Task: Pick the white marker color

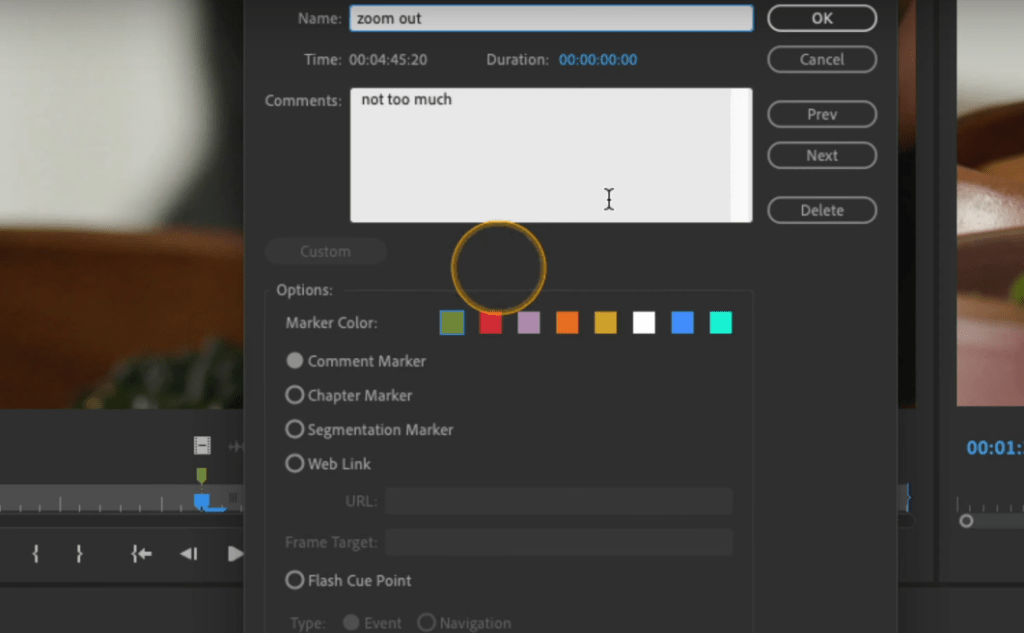Action: click(644, 323)
